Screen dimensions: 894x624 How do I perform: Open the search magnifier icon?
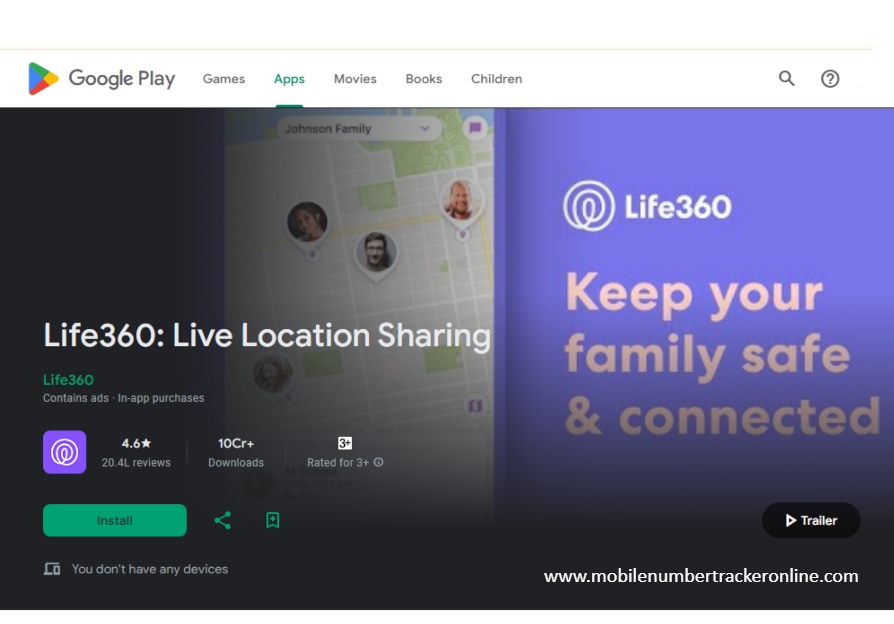point(787,79)
